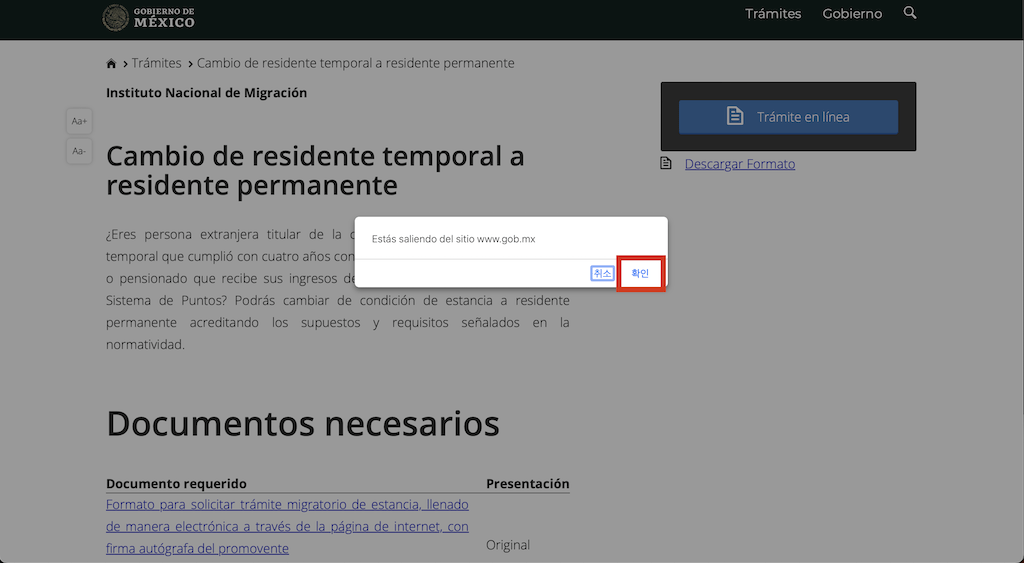Viewport: 1024px width, 563px height.
Task: Click the Trámite en línea button
Action: pyautogui.click(x=788, y=117)
